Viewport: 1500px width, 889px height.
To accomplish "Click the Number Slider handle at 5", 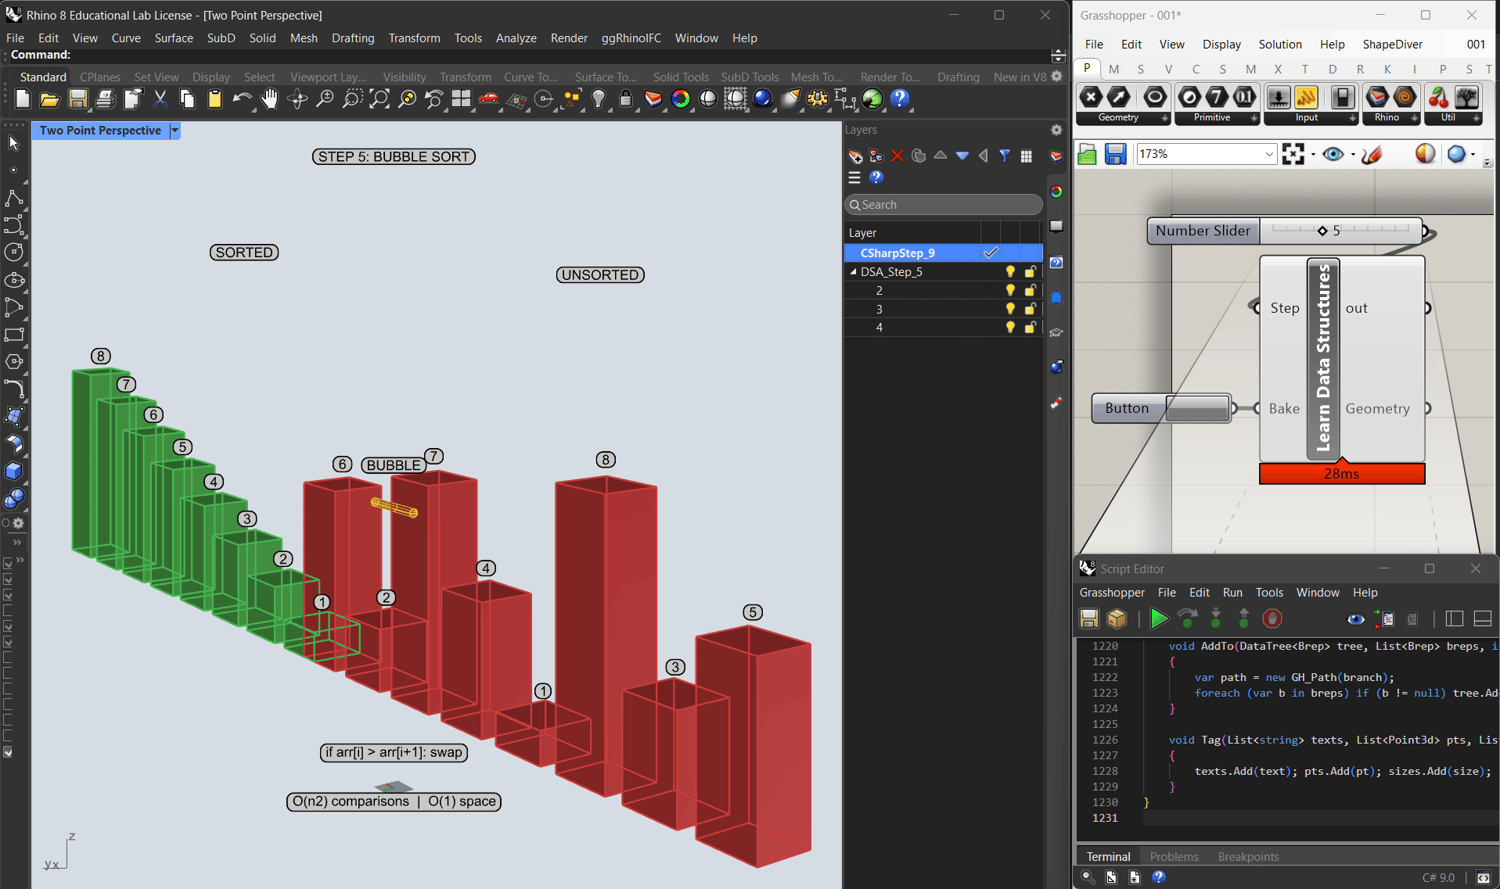I will 1322,231.
